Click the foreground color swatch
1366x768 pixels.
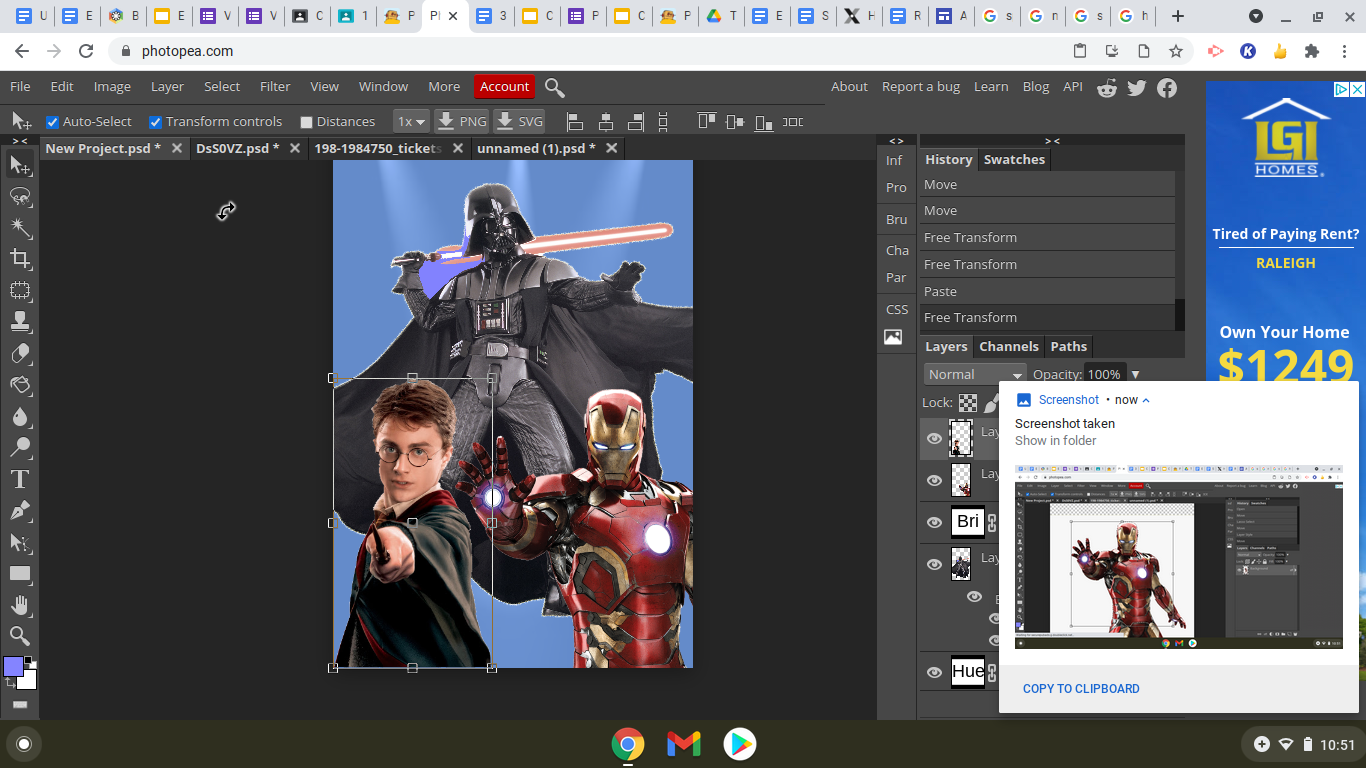(x=13, y=667)
